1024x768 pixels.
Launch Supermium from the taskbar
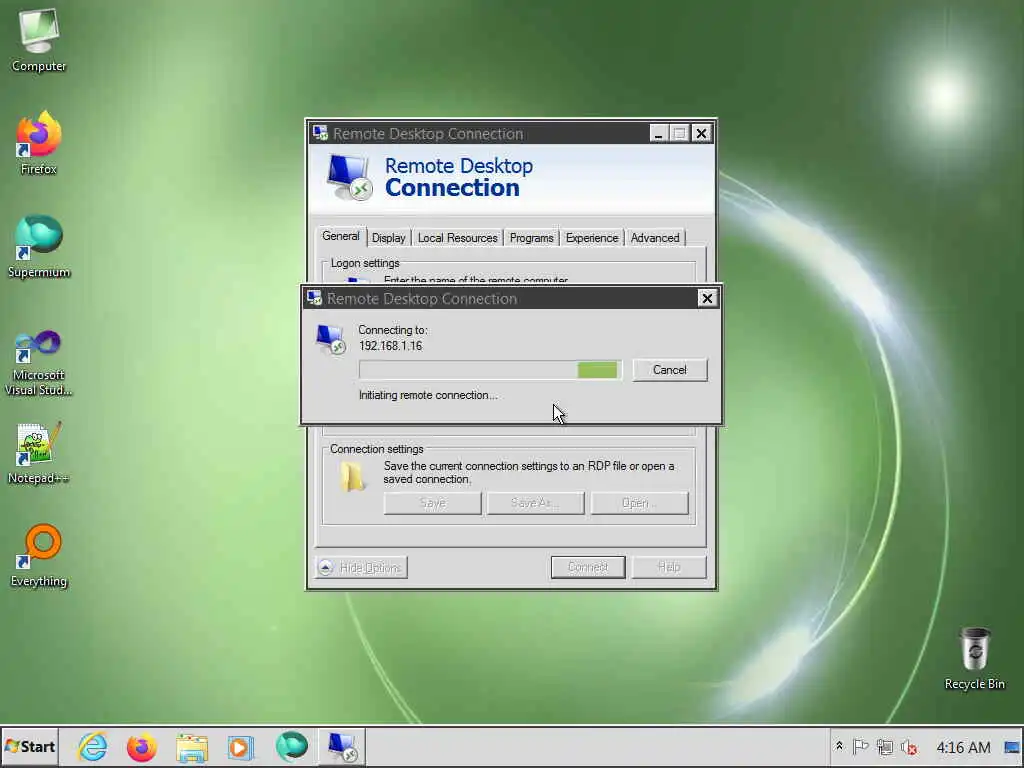(291, 746)
